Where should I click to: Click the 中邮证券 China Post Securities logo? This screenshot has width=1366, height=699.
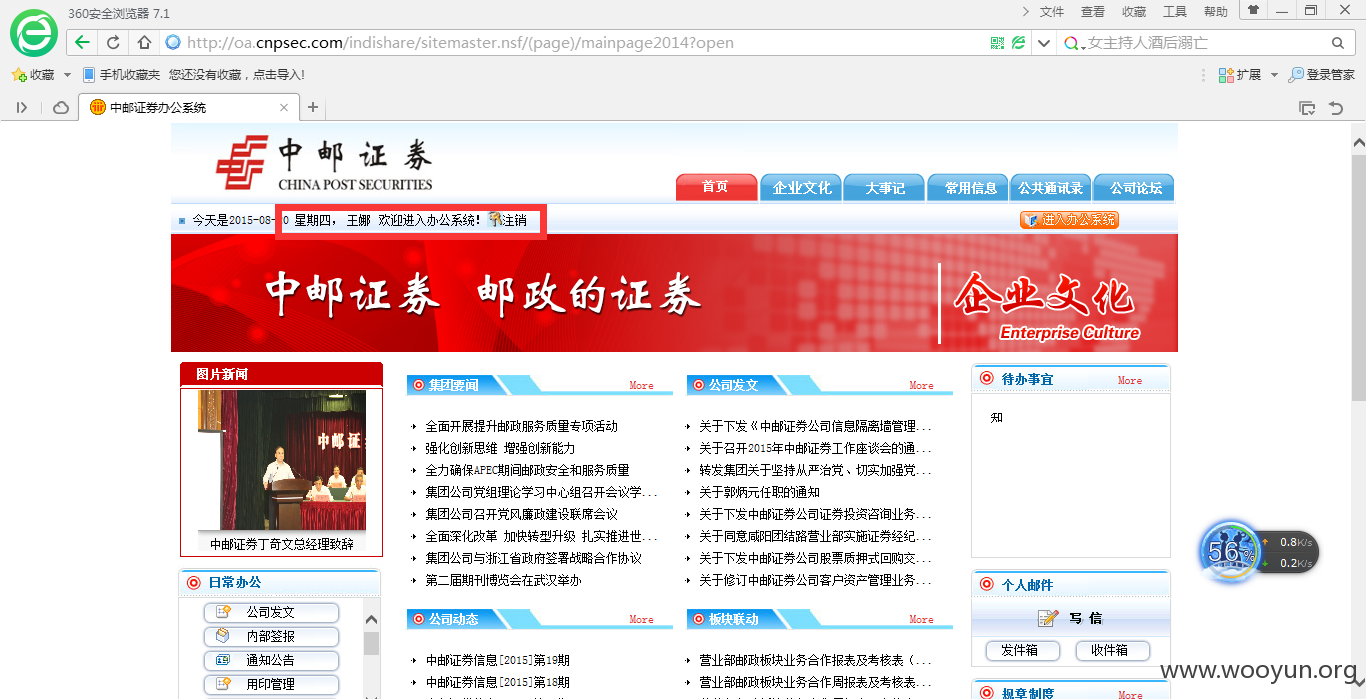(x=325, y=163)
